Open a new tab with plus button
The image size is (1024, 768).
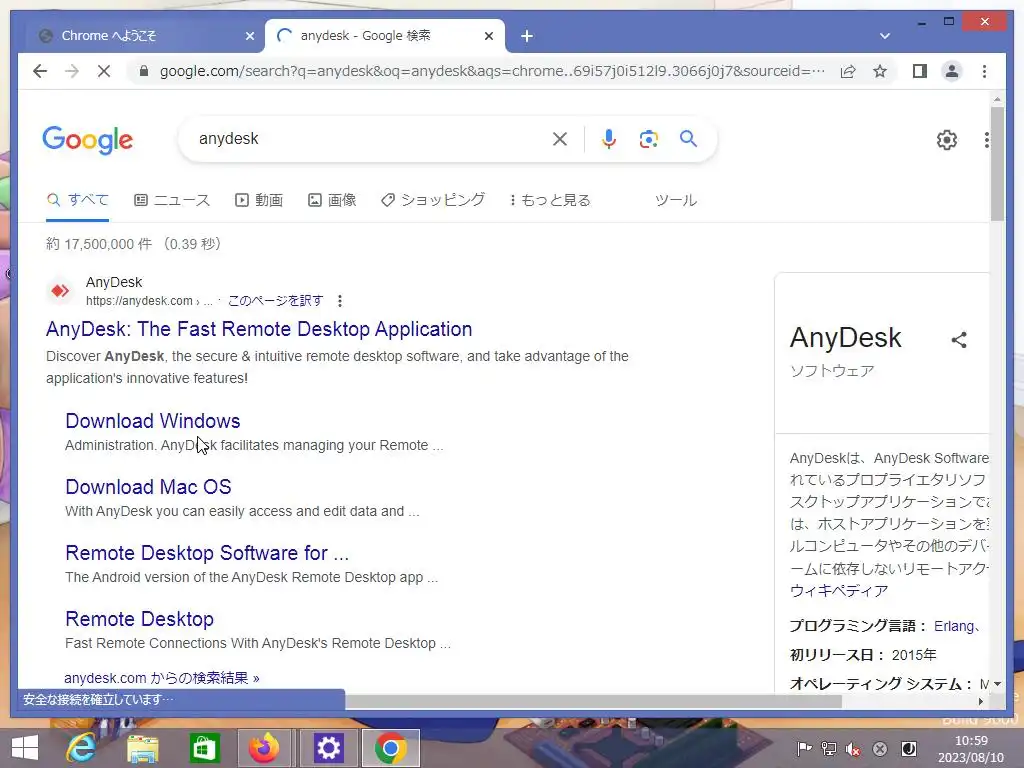click(527, 37)
